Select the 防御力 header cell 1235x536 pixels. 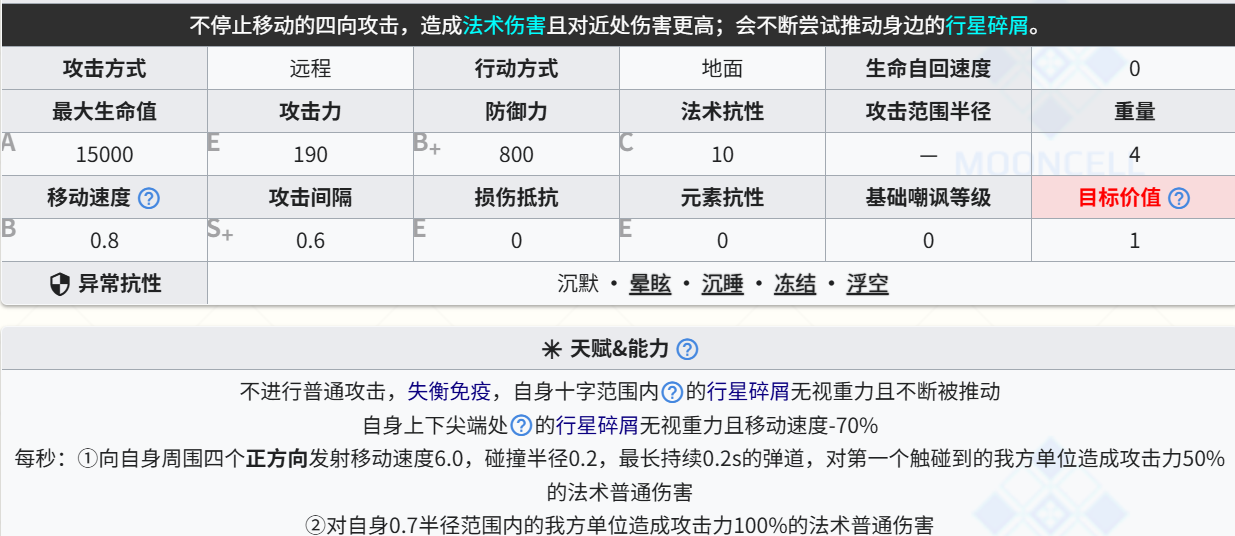click(x=516, y=111)
